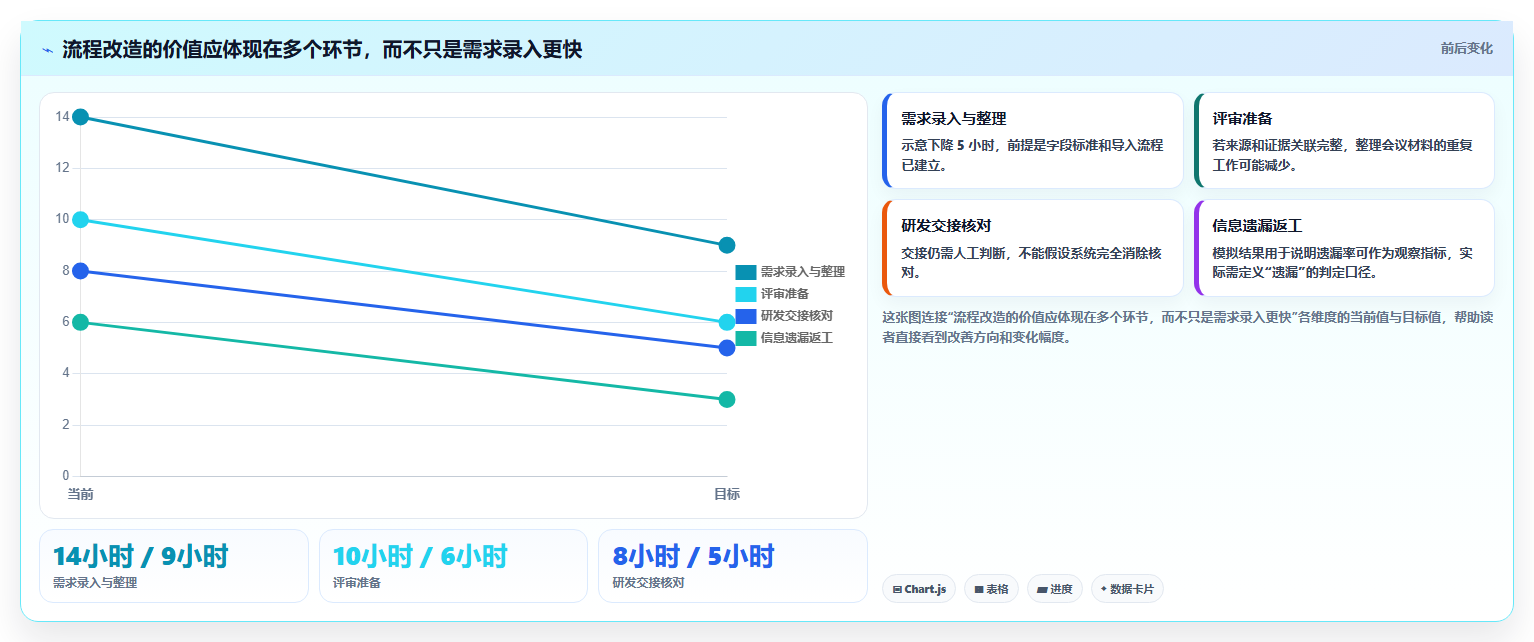Click the text starting 模拟结果用于说明遗漏率
The height and width of the screenshot is (642, 1534).
(1342, 262)
